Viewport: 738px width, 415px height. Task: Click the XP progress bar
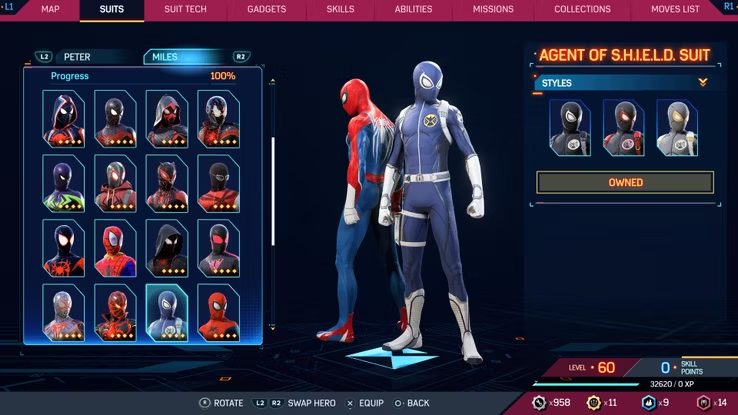point(585,383)
